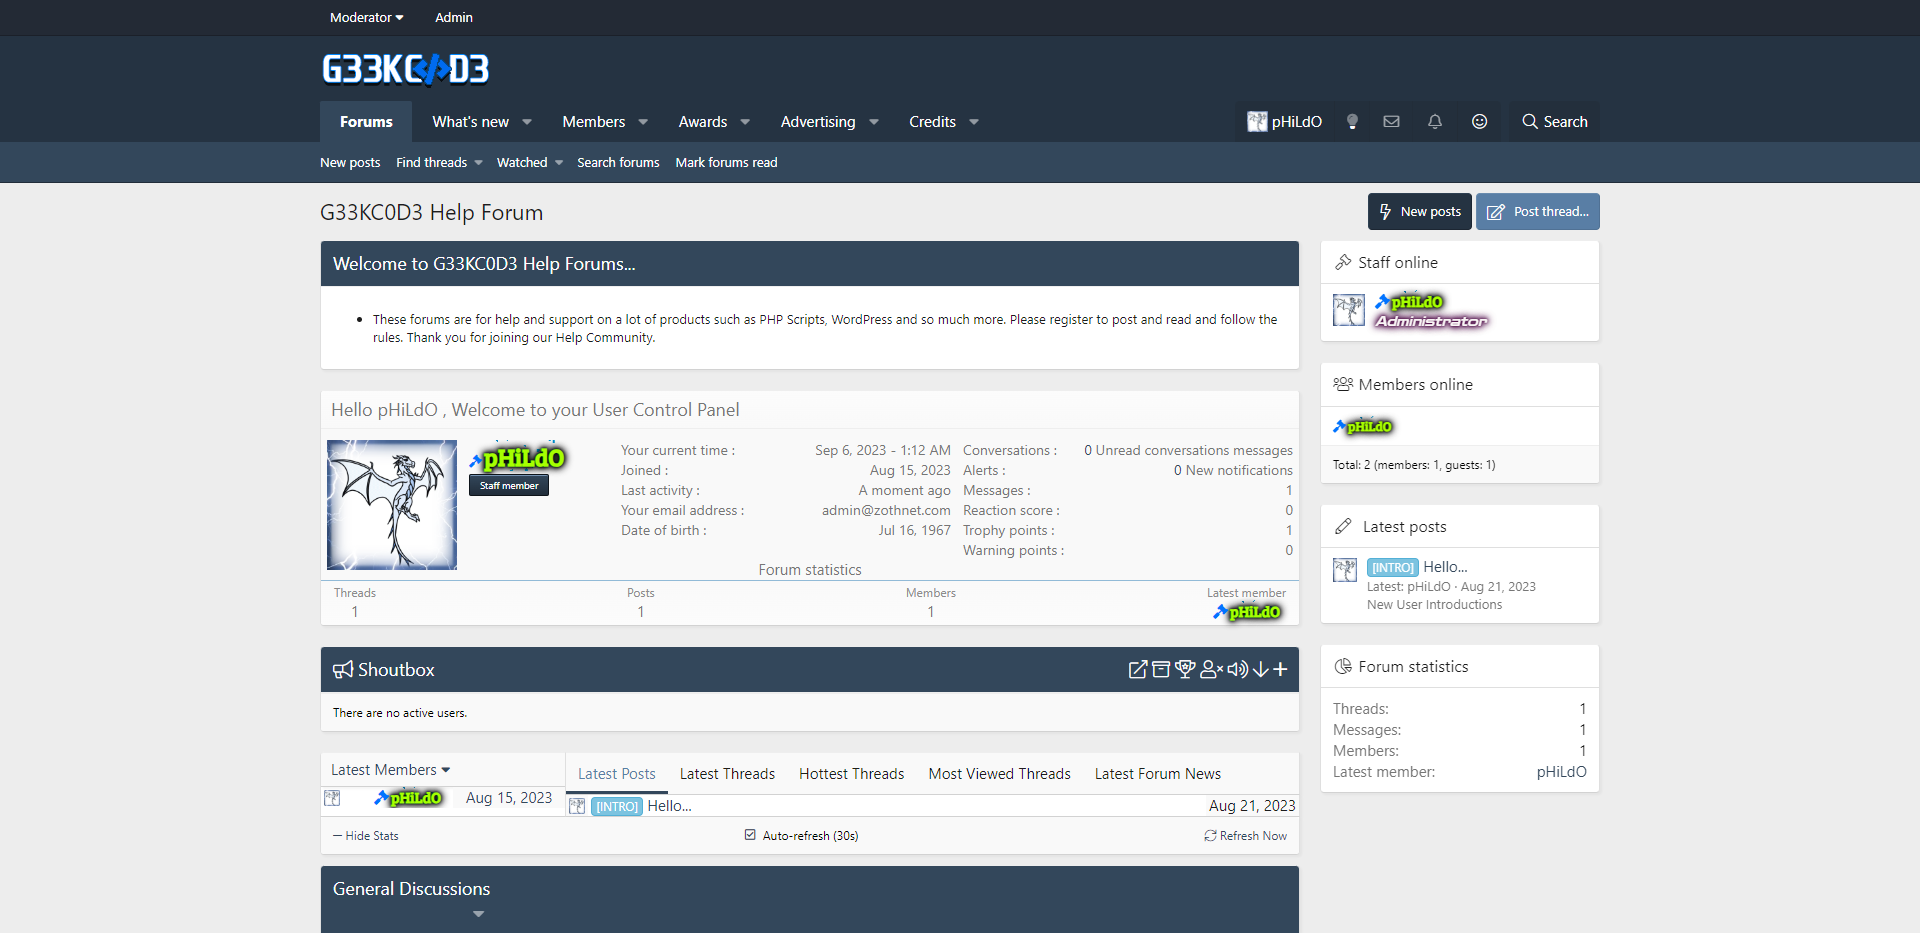Screen dimensions: 1920x933
Task: Expand the What's new dropdown arrow
Action: [527, 122]
